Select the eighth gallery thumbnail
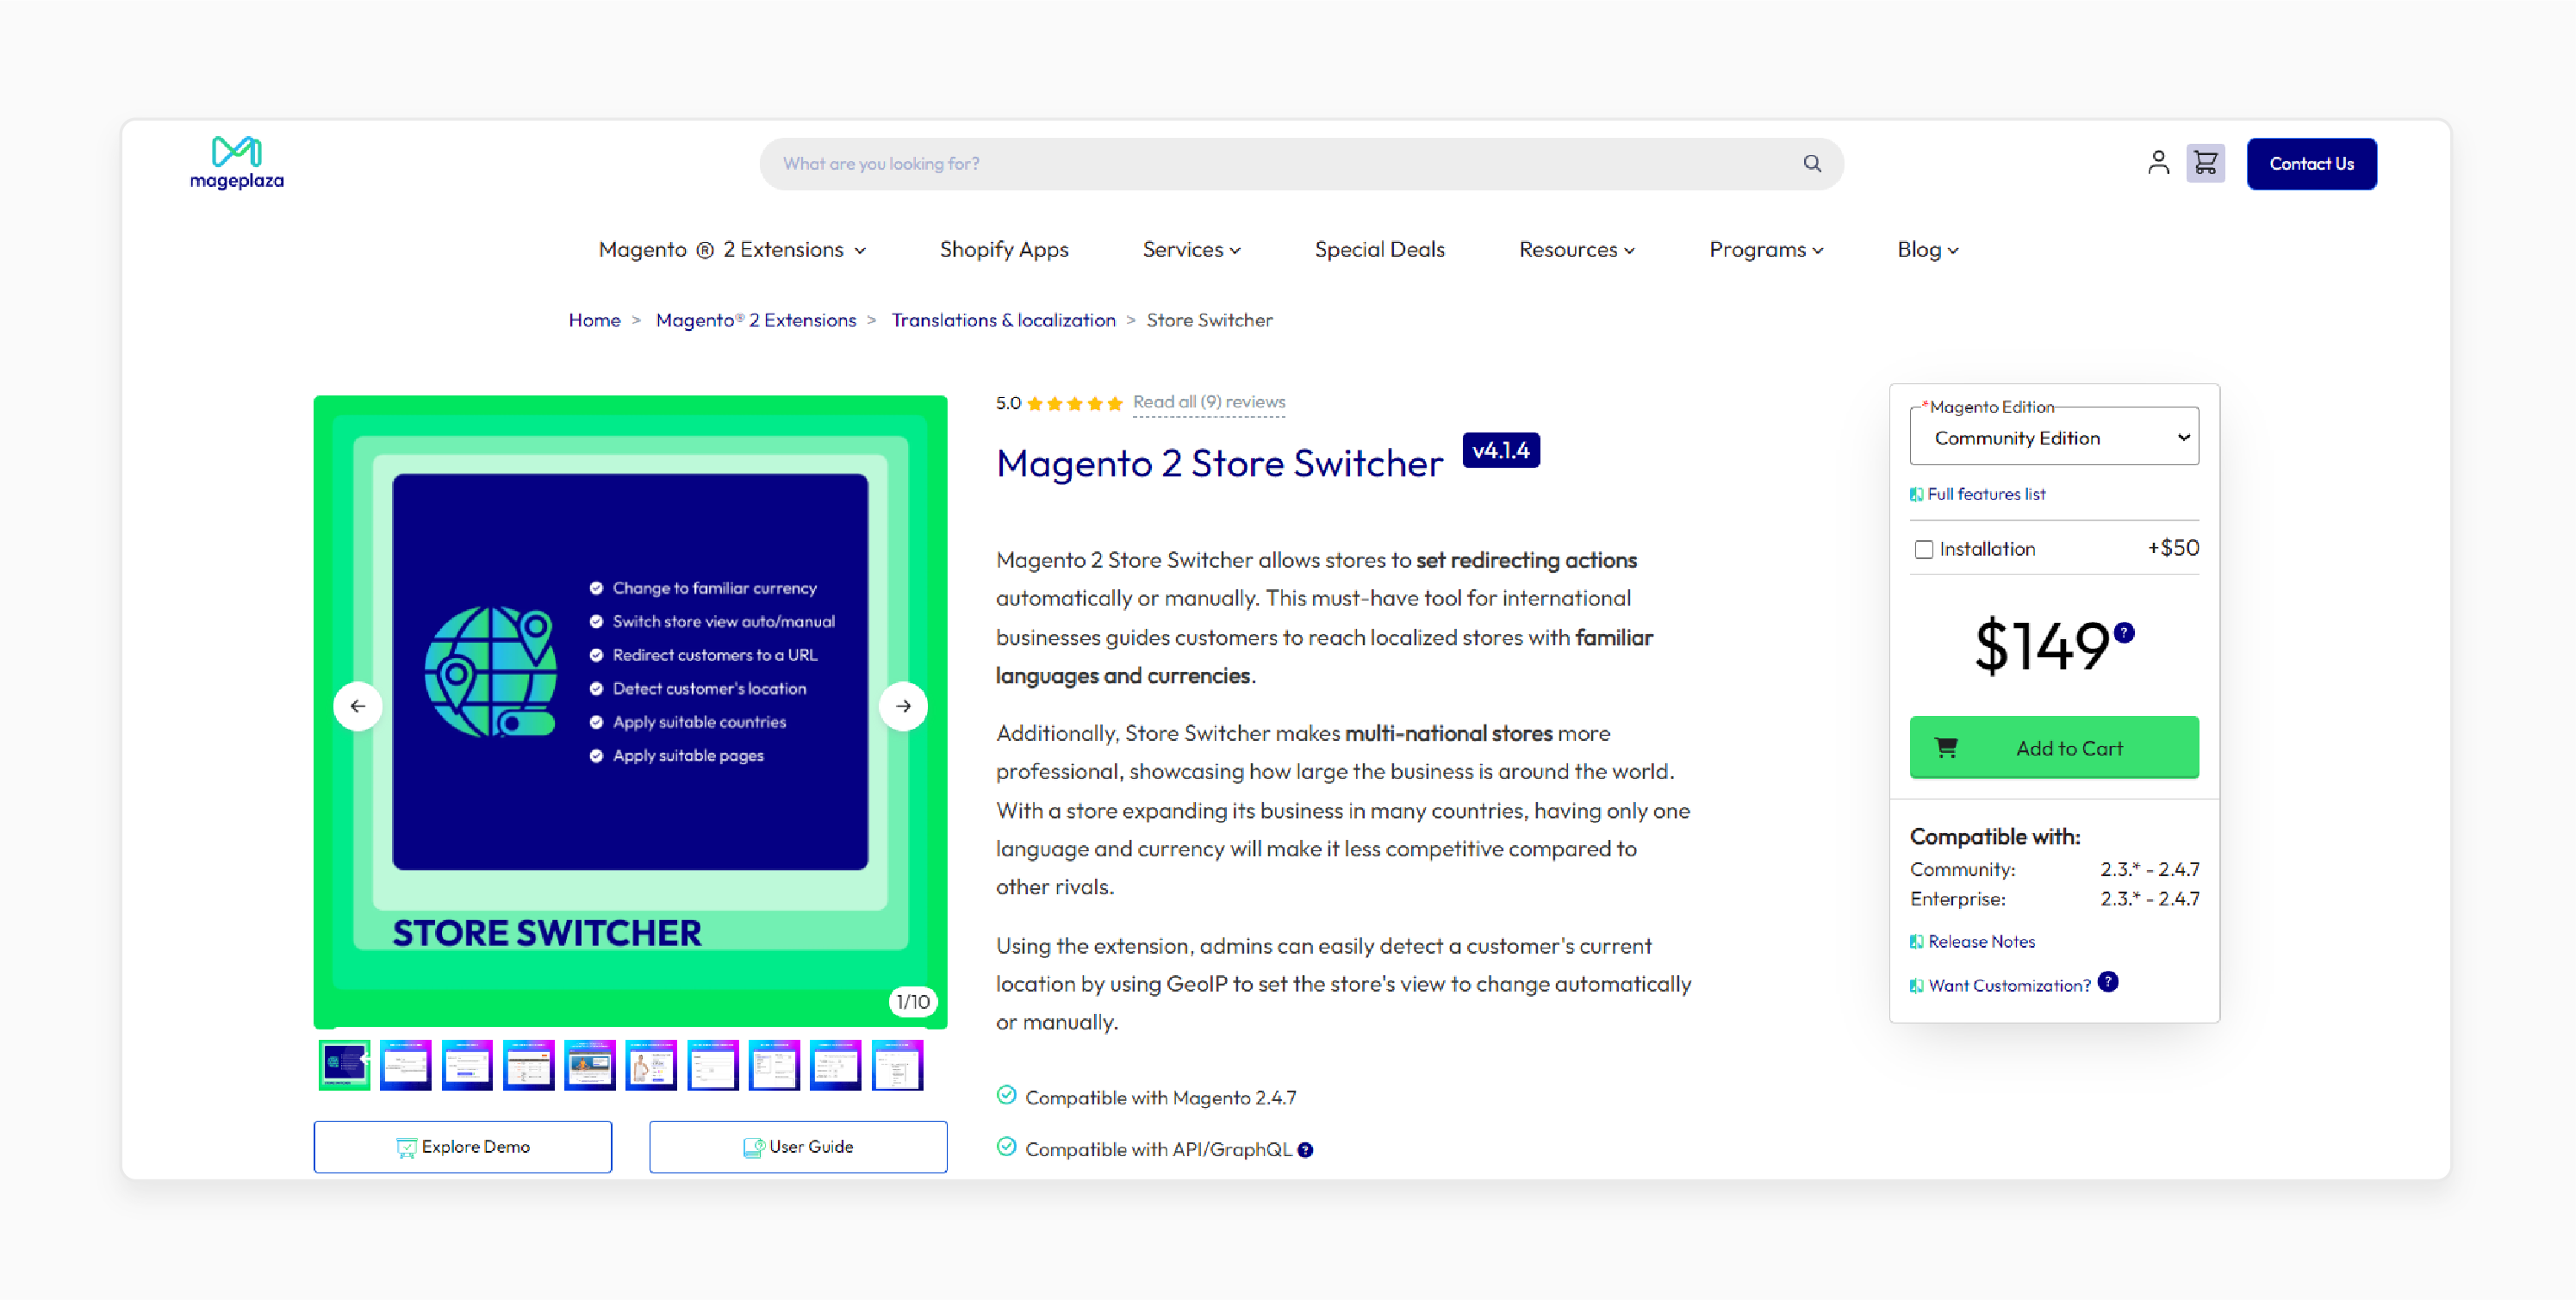Viewport: 2576px width, 1300px height. (x=774, y=1065)
